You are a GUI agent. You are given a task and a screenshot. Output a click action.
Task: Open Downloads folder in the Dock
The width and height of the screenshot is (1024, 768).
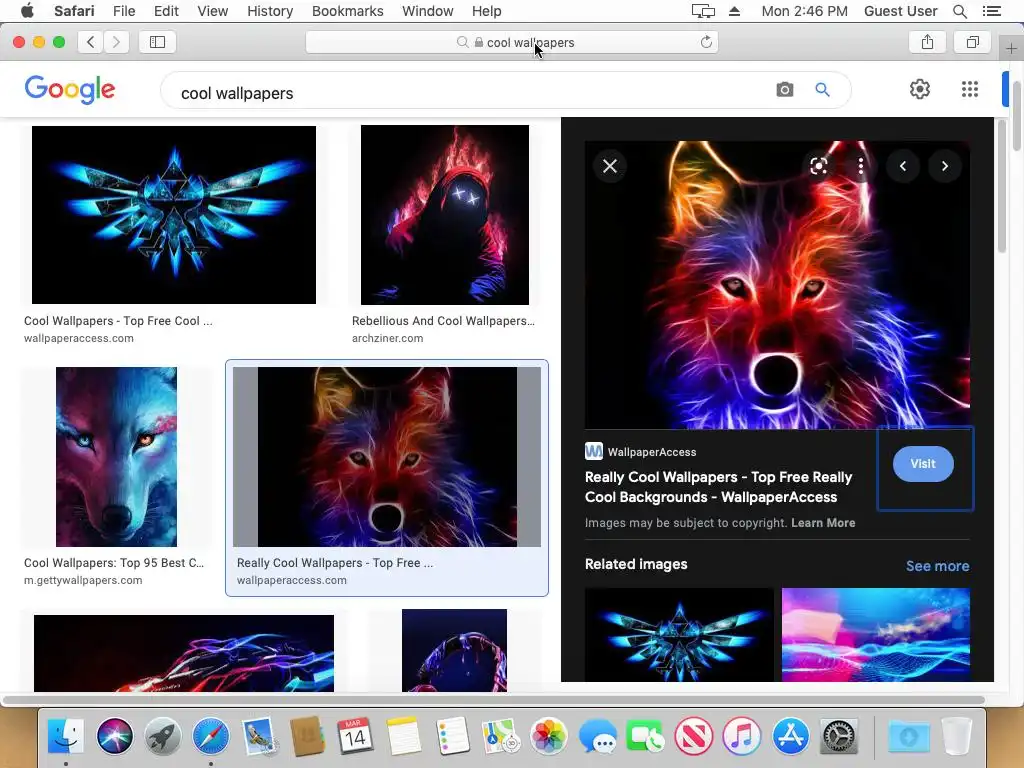pyautogui.click(x=908, y=736)
